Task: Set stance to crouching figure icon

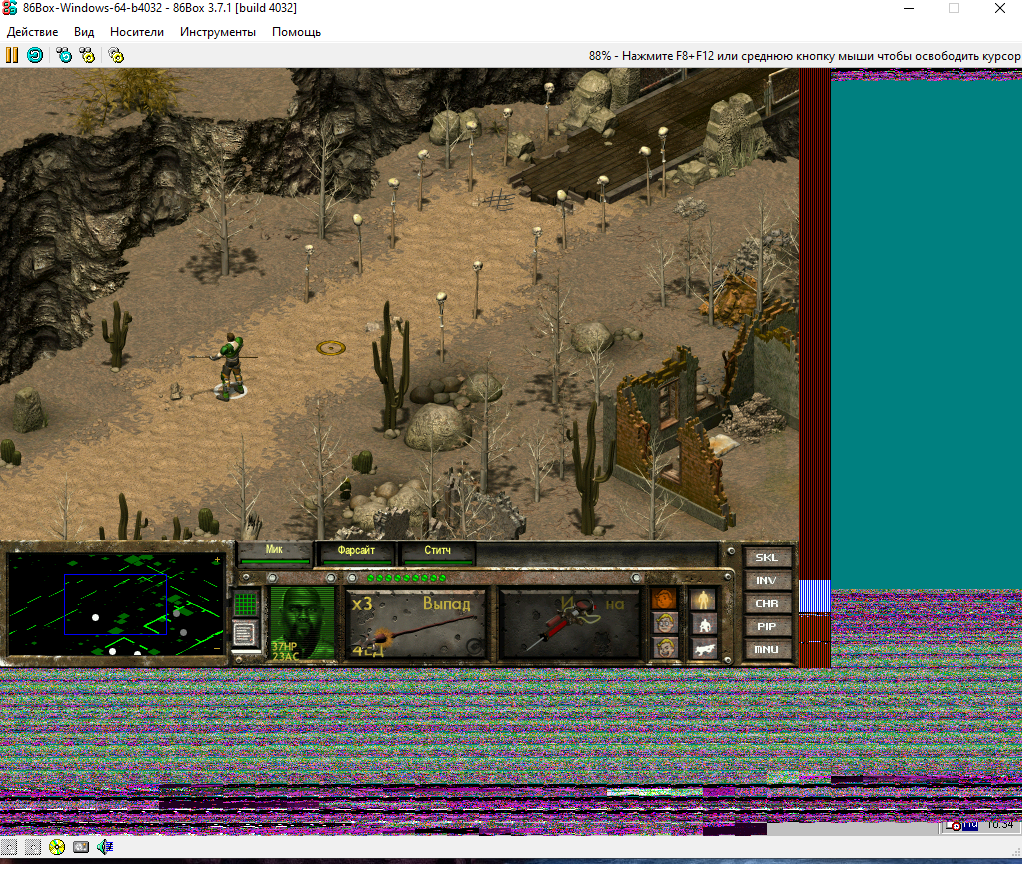Action: coord(703,623)
